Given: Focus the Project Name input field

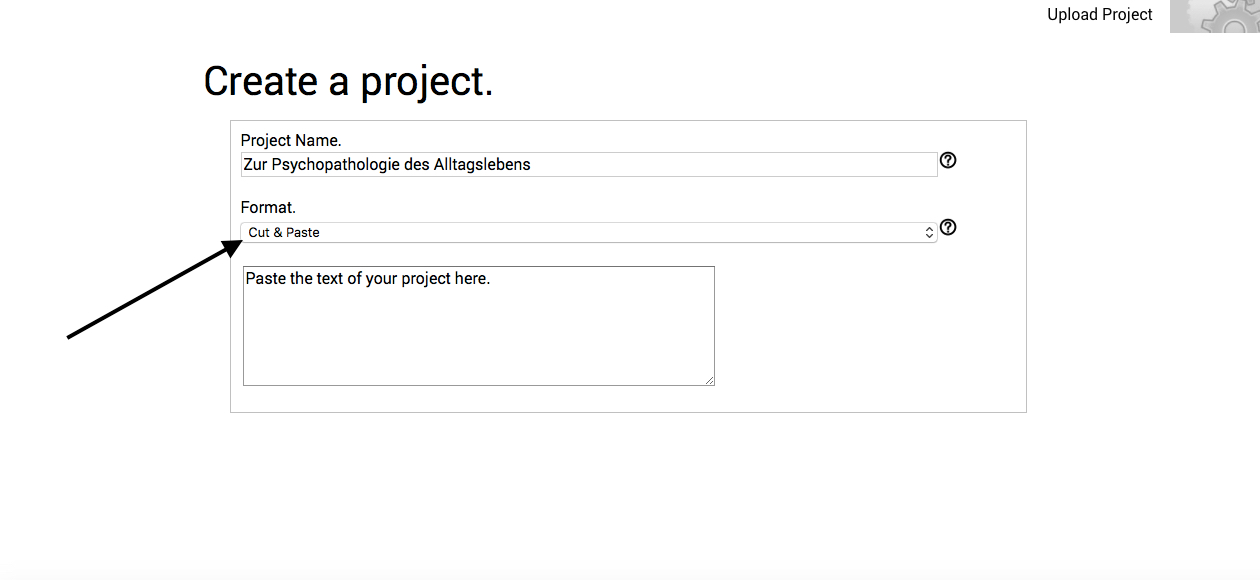Looking at the screenshot, I should [589, 164].
